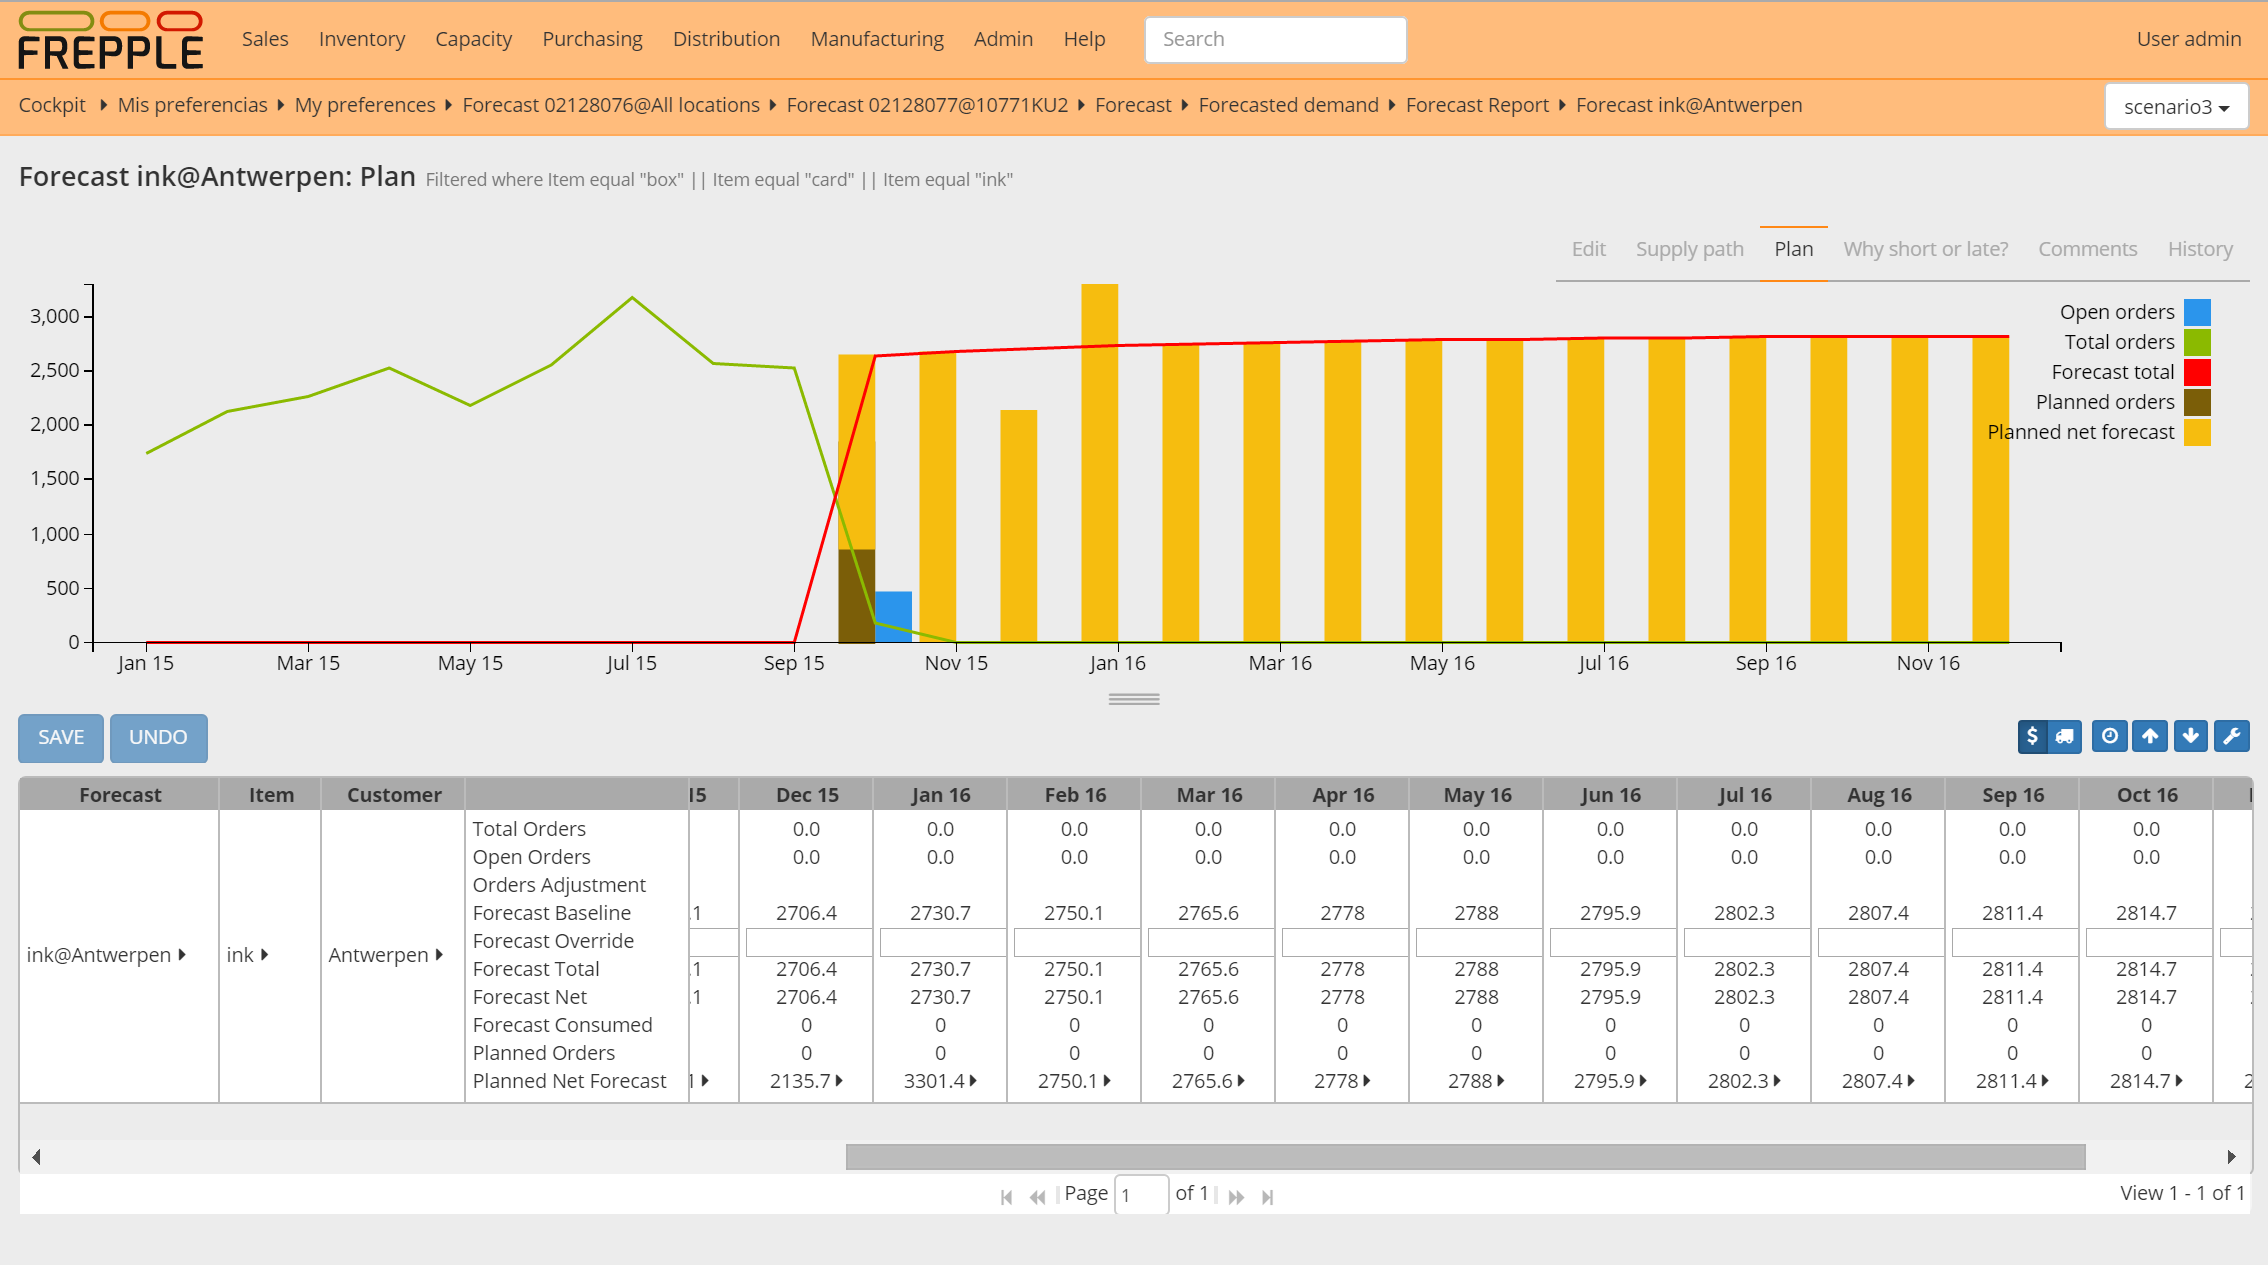
Task: Open the wrench customize icon
Action: [2231, 737]
